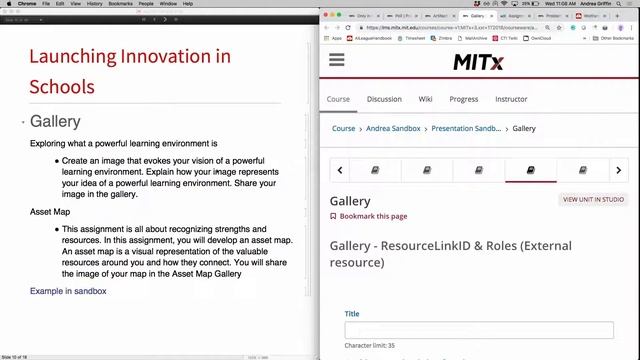Open the Apple menu
The width and height of the screenshot is (640, 360).
click(9, 4)
